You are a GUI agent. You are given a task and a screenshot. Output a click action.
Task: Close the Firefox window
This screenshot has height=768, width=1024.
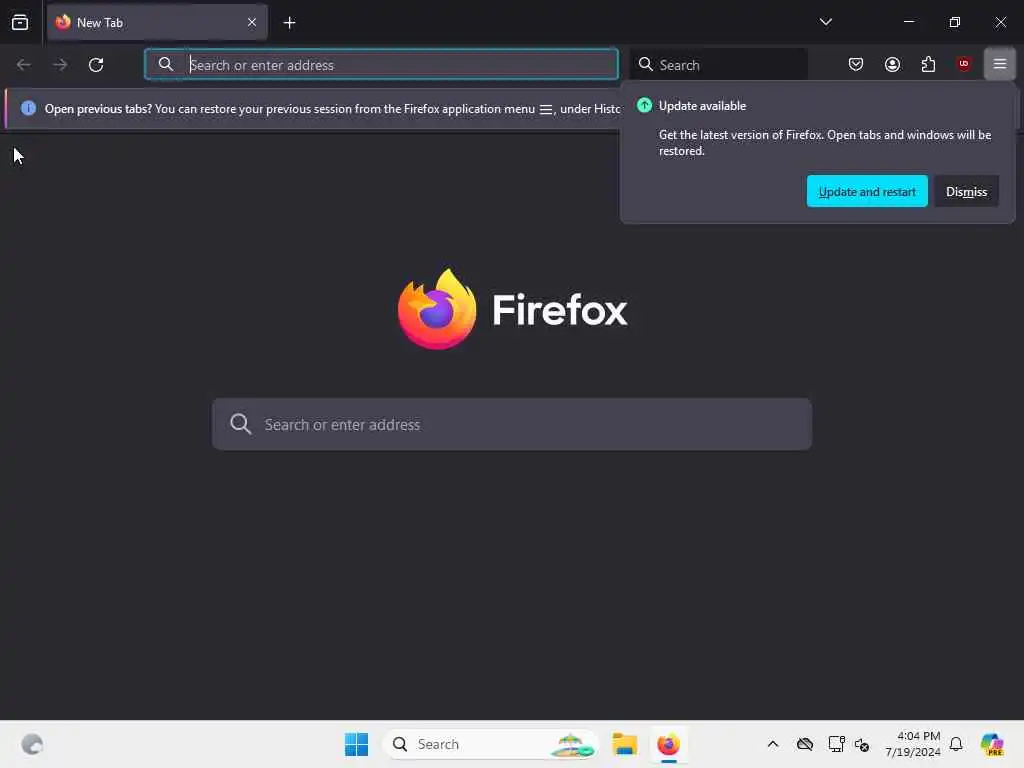tap(1000, 22)
